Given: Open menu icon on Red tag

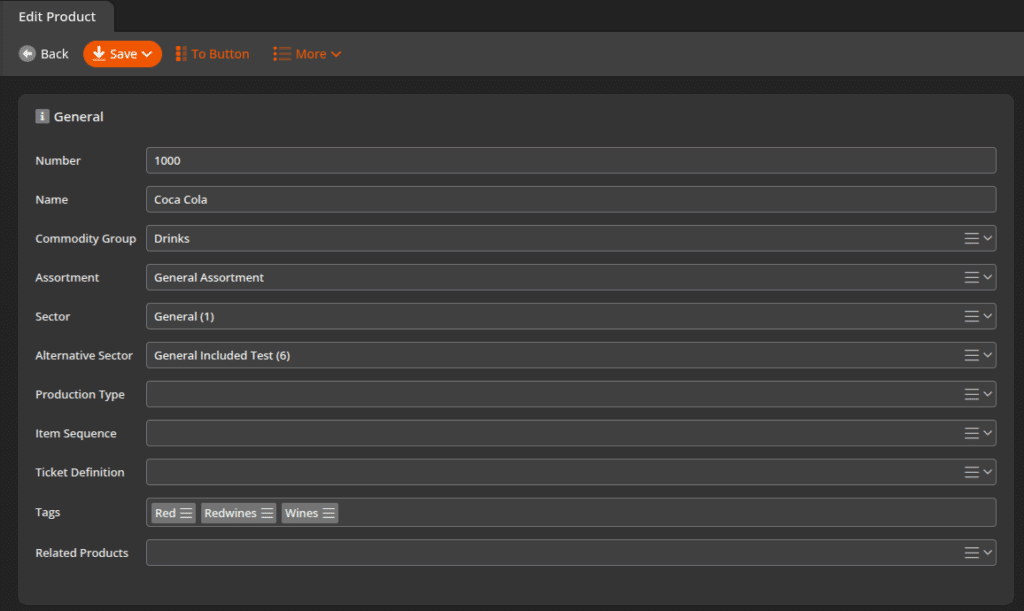Looking at the screenshot, I should click(186, 513).
